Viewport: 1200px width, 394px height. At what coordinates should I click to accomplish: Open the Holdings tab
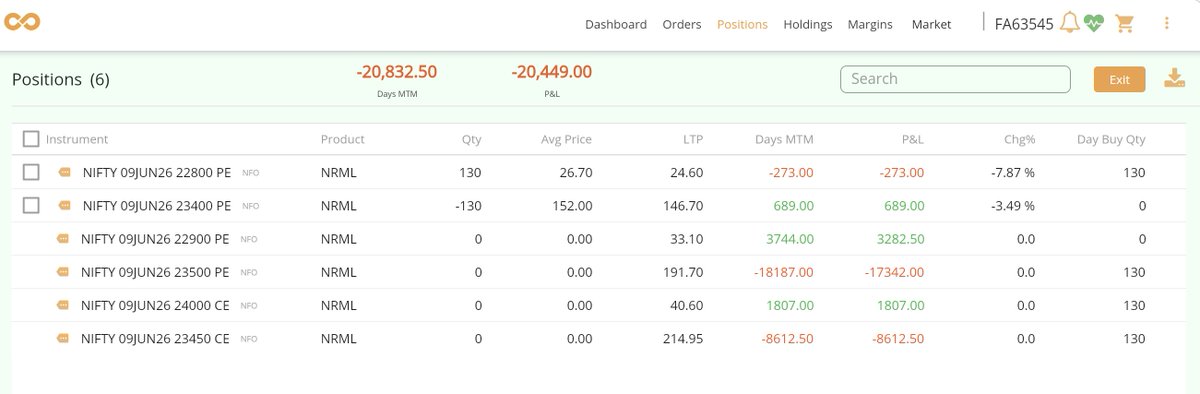tap(808, 24)
